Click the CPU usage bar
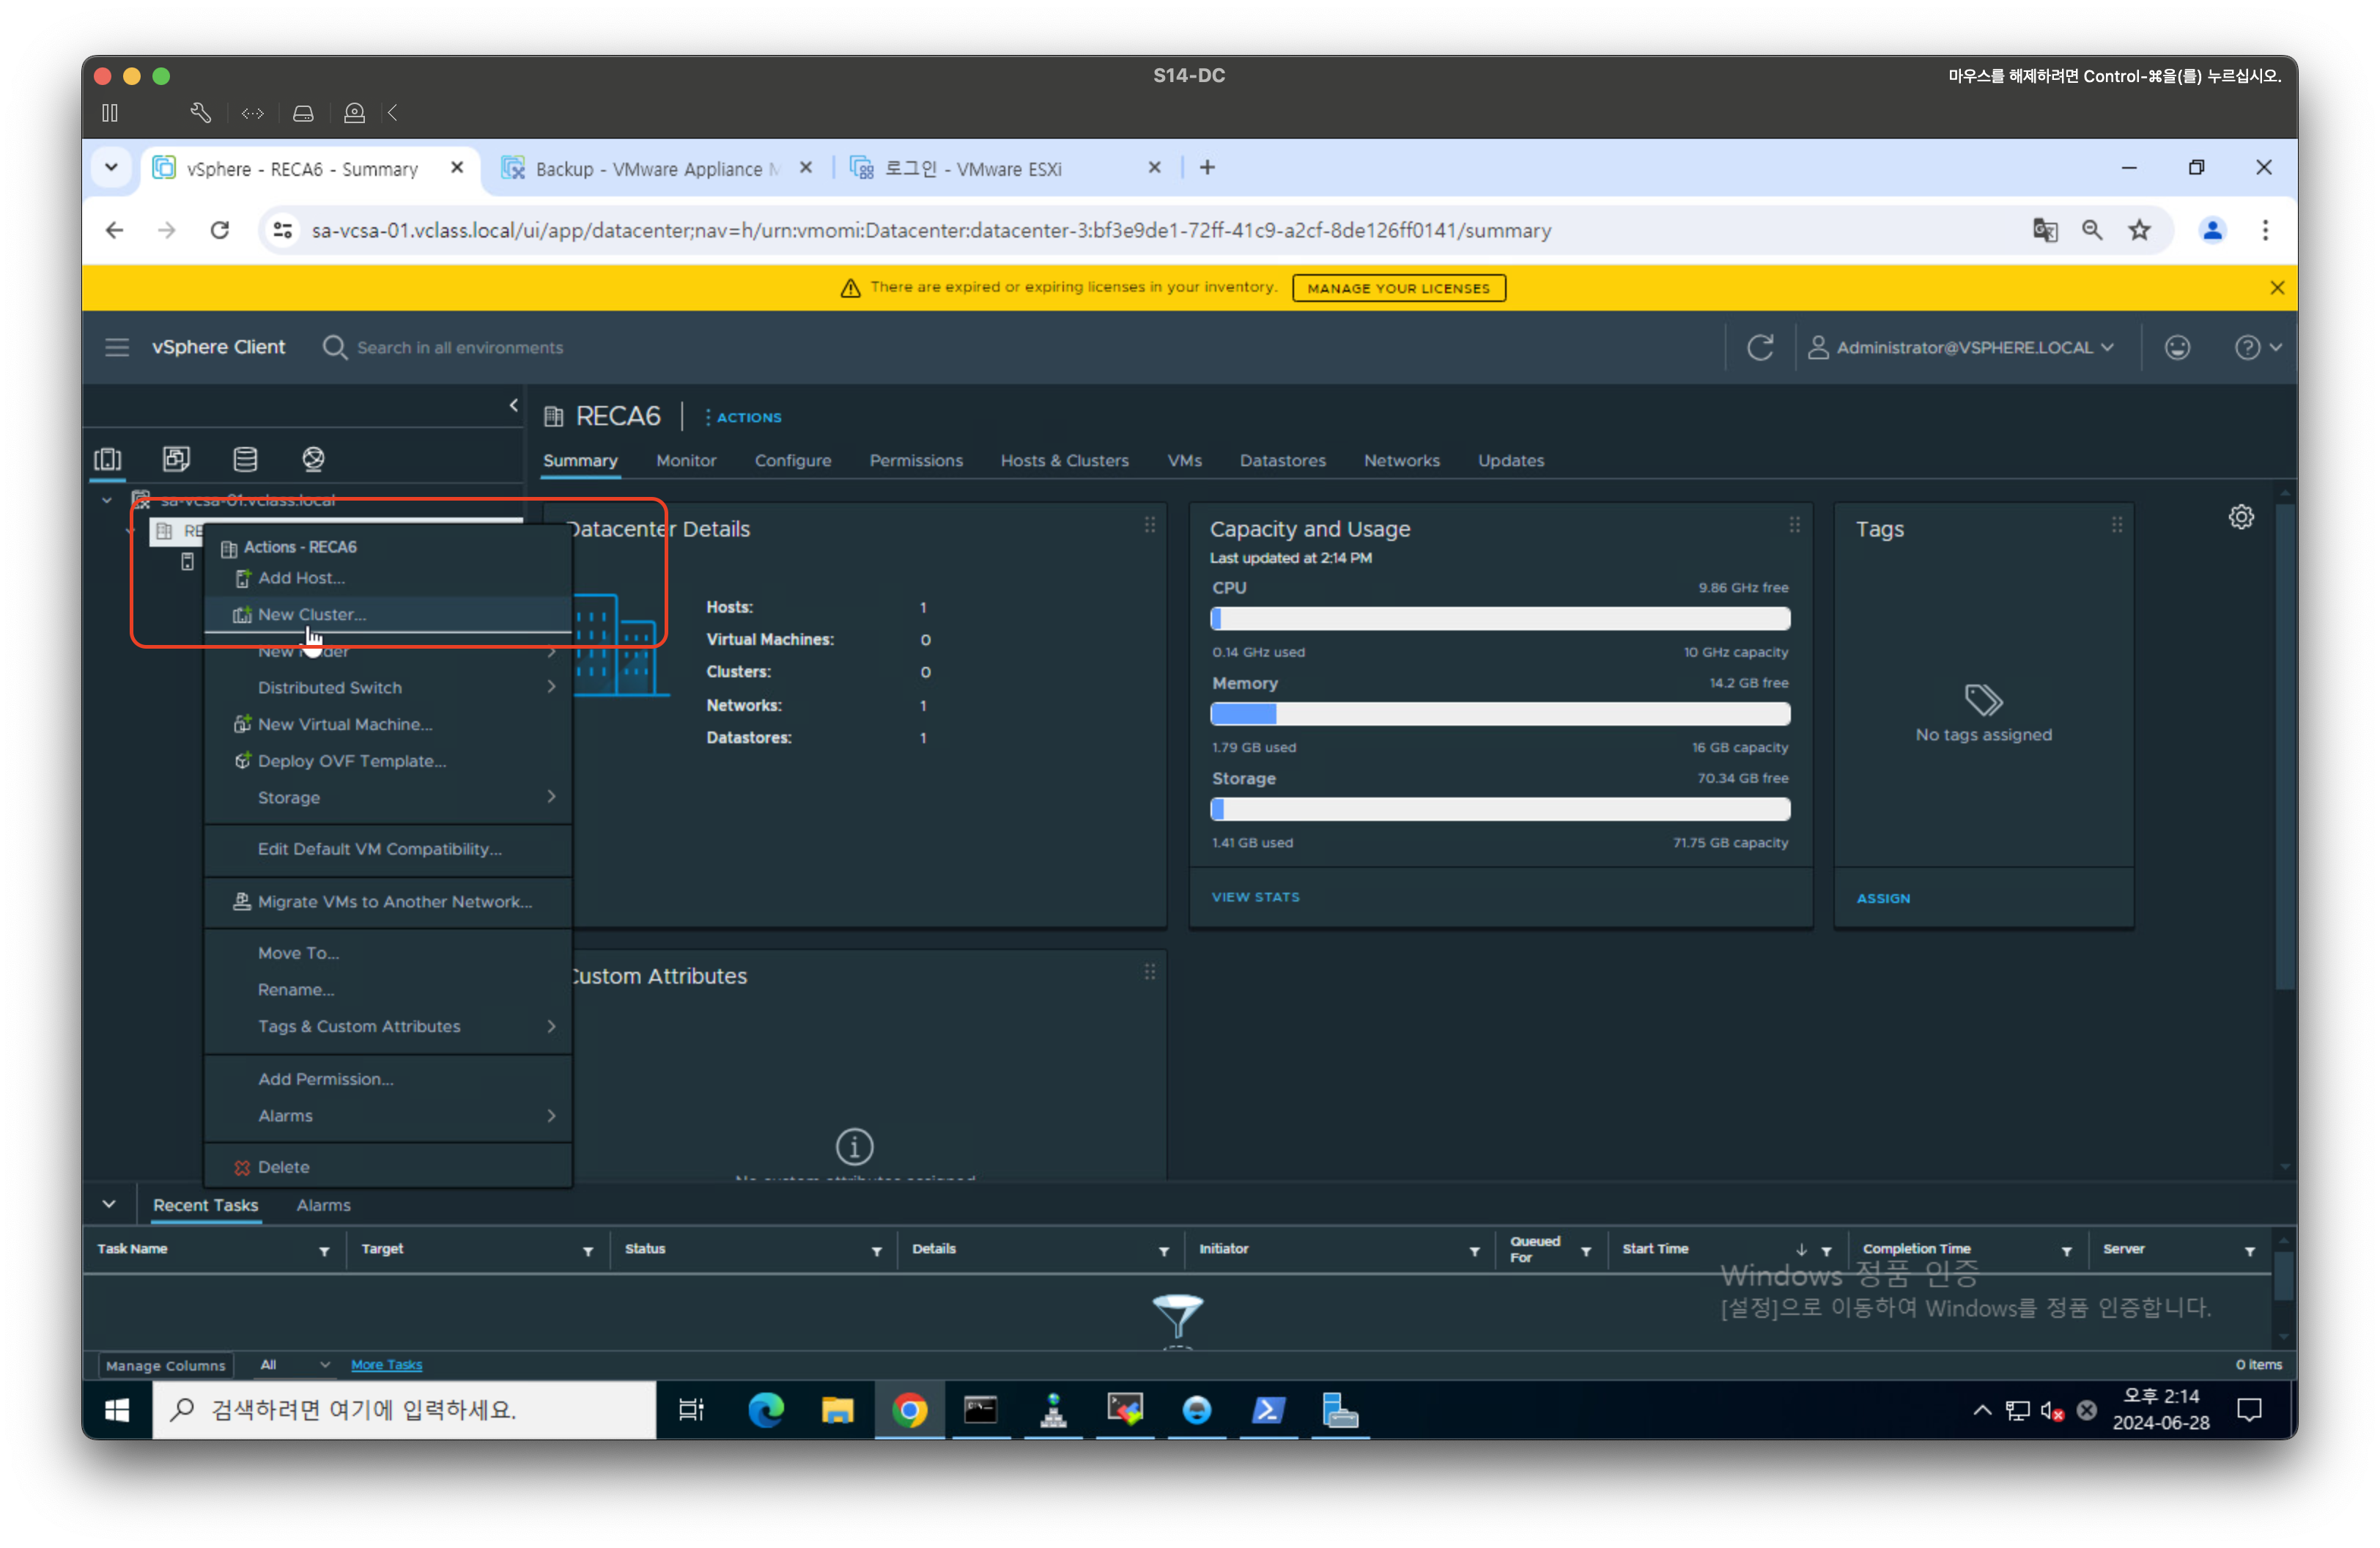 coord(1499,619)
